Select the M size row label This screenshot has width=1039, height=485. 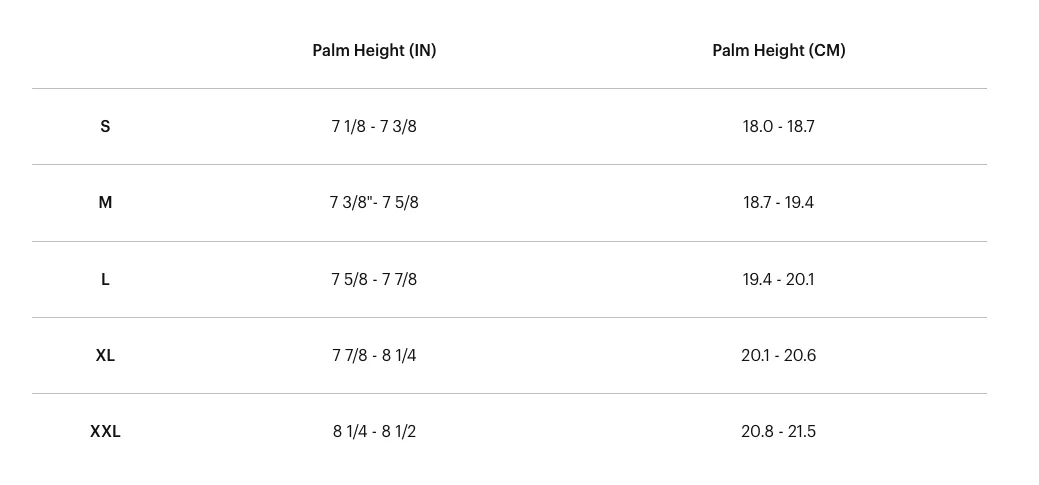point(105,203)
